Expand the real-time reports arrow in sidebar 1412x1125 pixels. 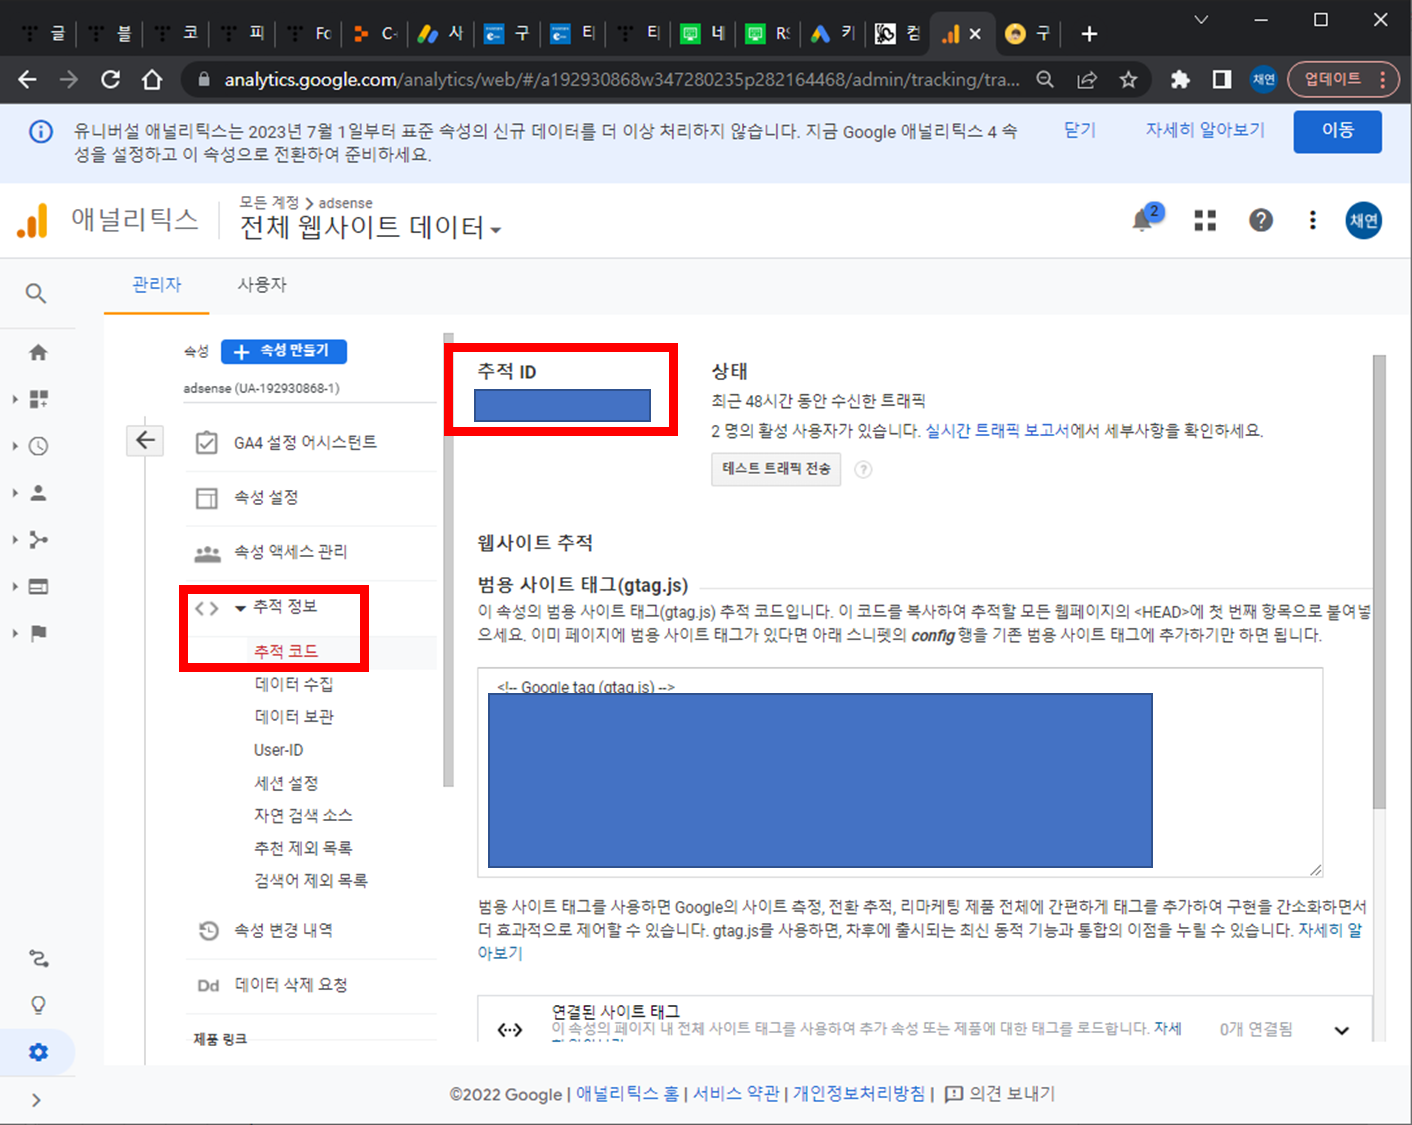tap(15, 446)
